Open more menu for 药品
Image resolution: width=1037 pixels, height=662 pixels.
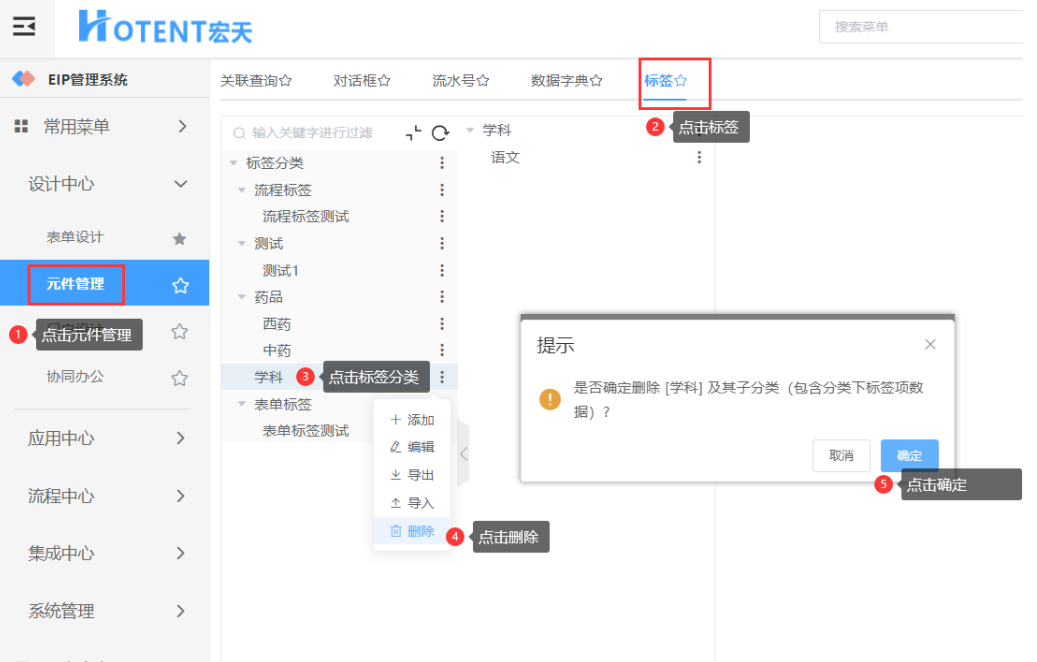[x=442, y=297]
